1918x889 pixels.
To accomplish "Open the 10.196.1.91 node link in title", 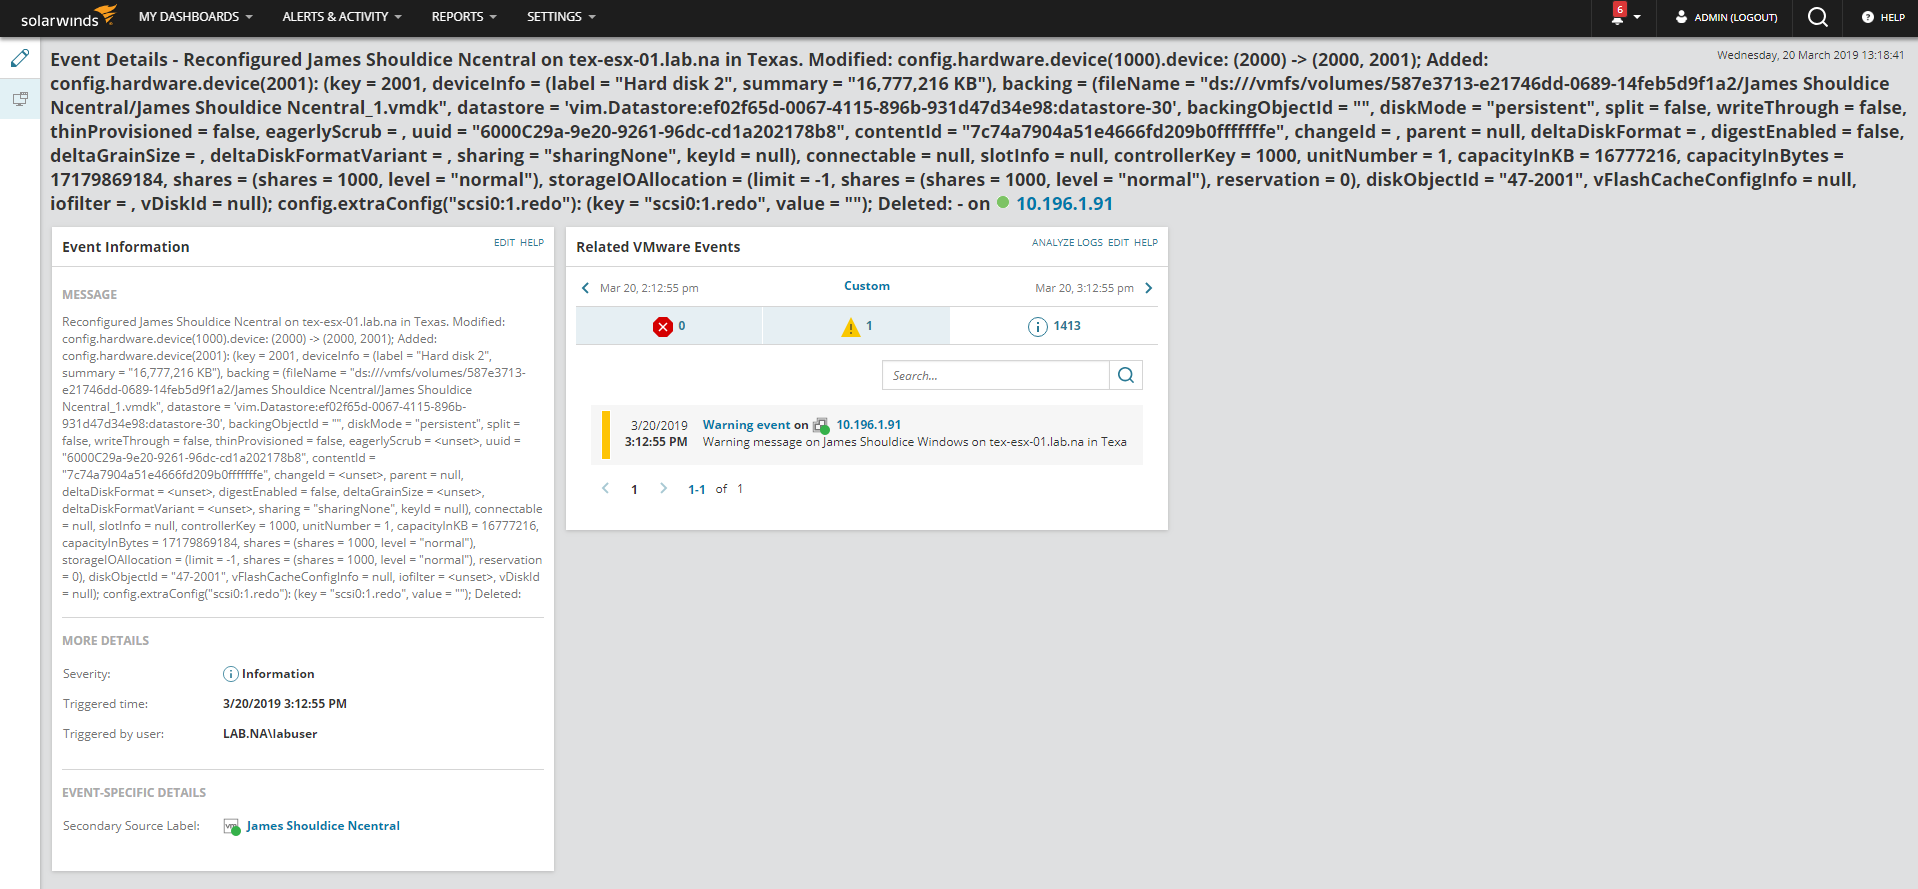I will point(1064,204).
